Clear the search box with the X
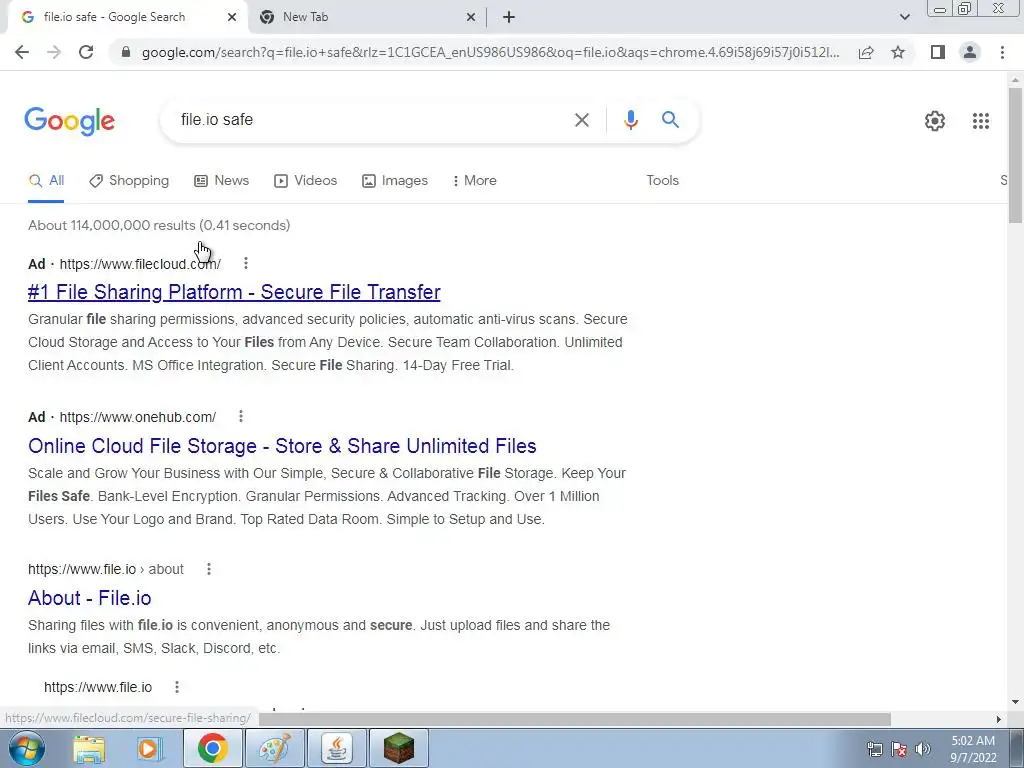 pyautogui.click(x=581, y=120)
